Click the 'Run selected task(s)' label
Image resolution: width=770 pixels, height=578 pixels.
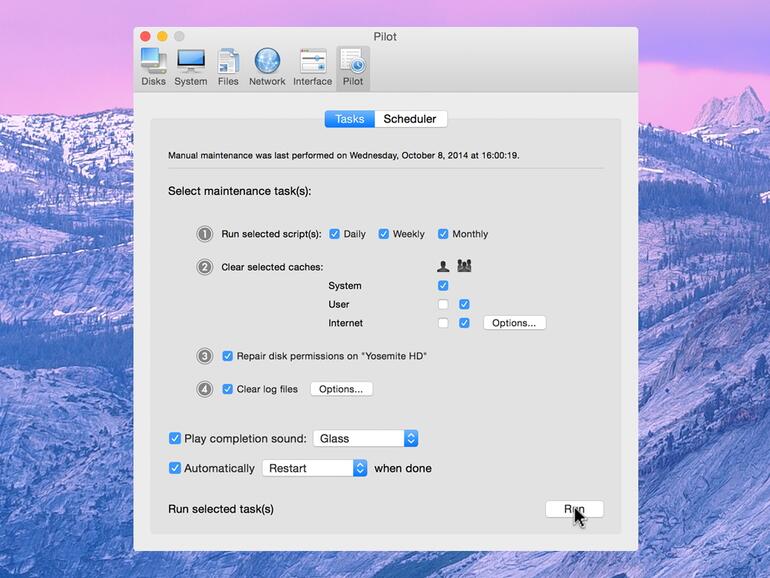[x=221, y=509]
